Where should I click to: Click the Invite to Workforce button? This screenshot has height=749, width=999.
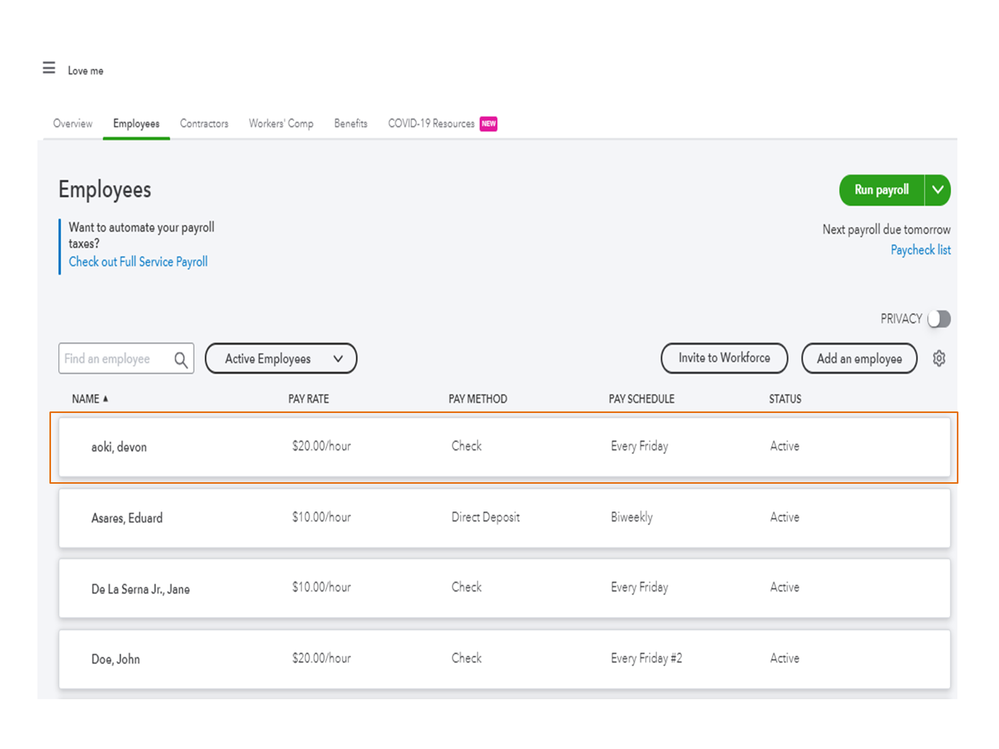click(724, 358)
